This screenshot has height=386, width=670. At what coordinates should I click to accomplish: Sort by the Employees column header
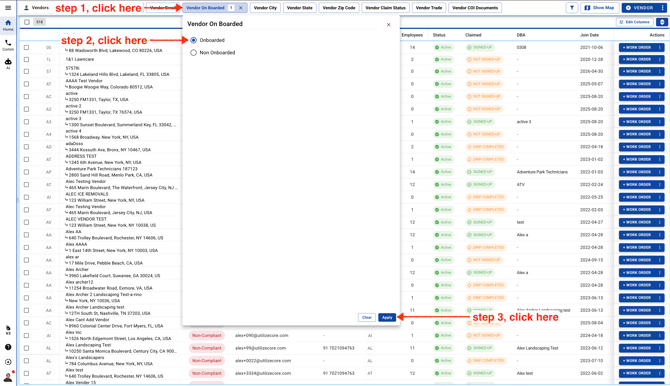pos(412,35)
